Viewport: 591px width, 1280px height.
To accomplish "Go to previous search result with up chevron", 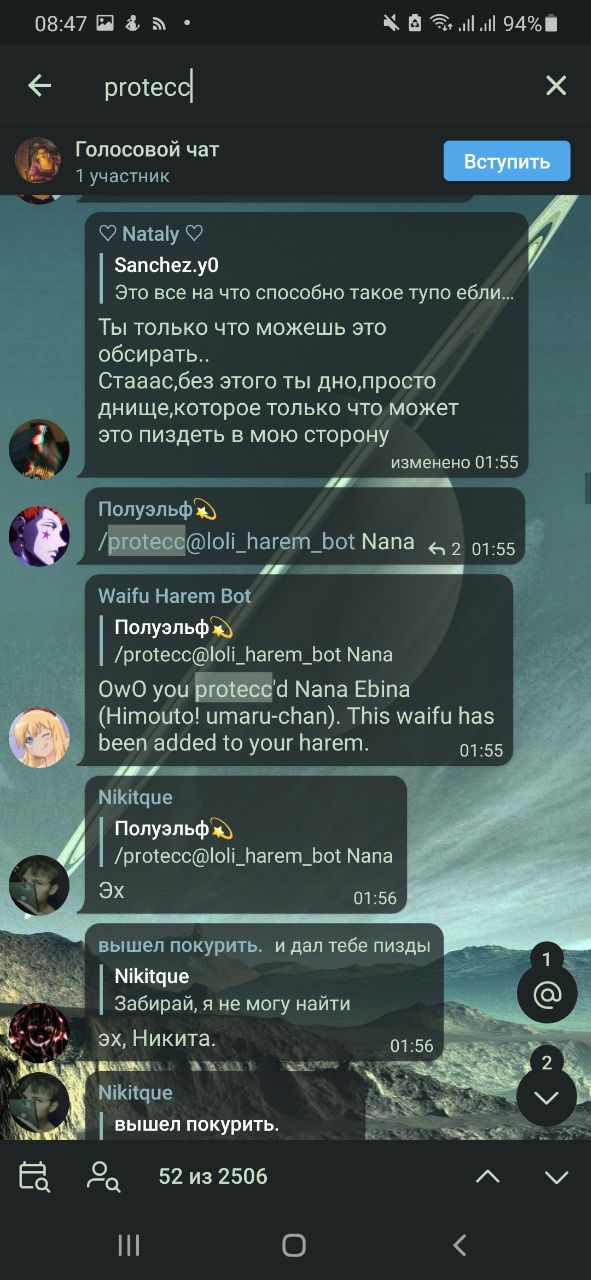I will tap(487, 1177).
